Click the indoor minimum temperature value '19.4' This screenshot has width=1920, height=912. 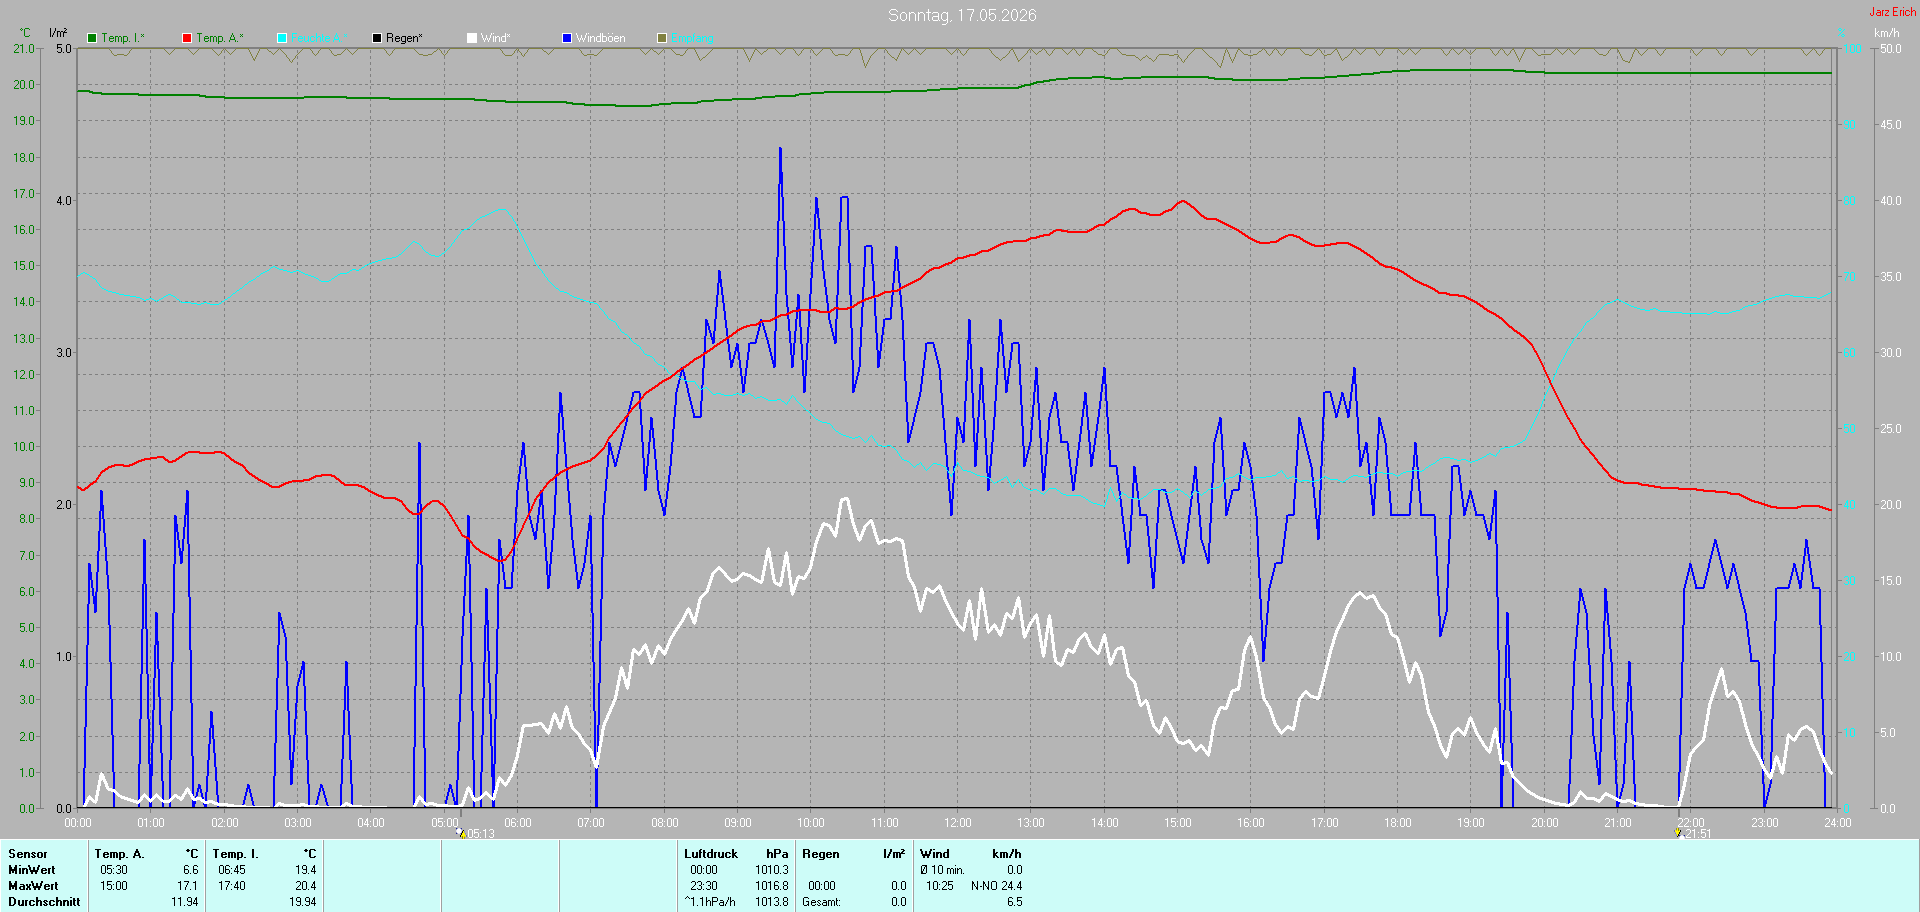306,870
